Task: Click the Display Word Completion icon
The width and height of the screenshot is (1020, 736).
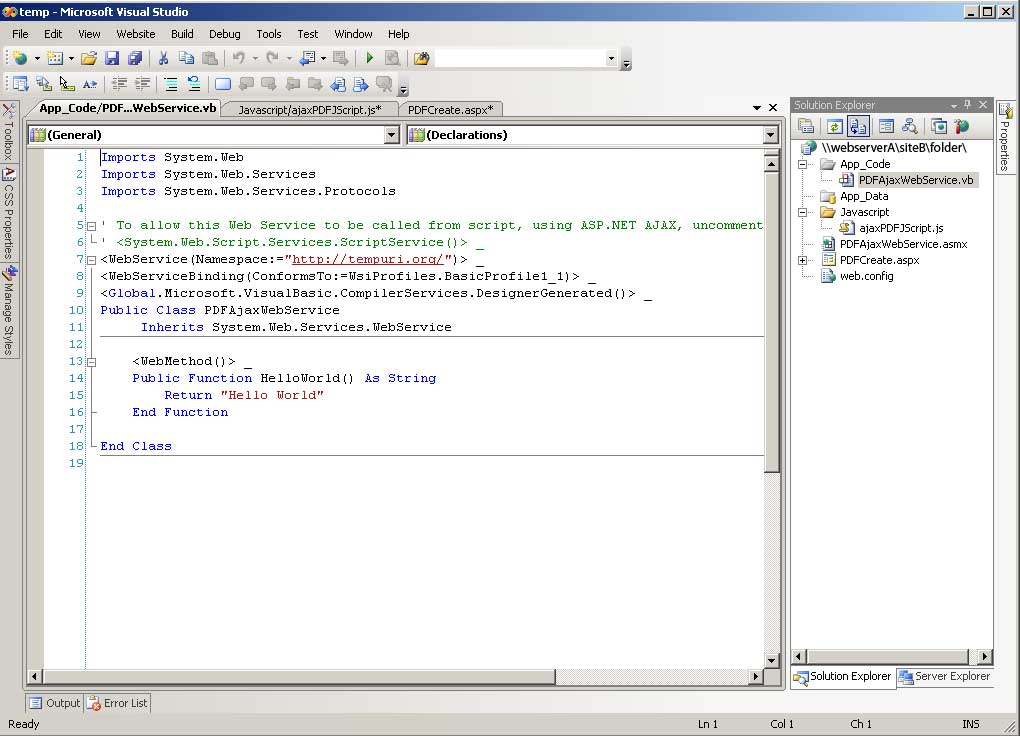Action: tap(90, 84)
